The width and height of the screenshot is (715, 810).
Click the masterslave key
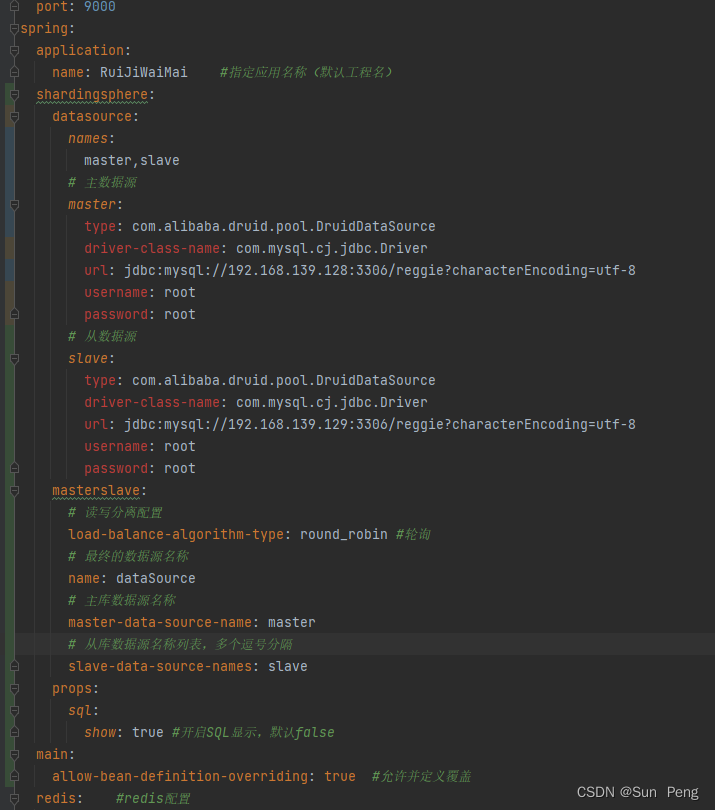click(x=96, y=491)
